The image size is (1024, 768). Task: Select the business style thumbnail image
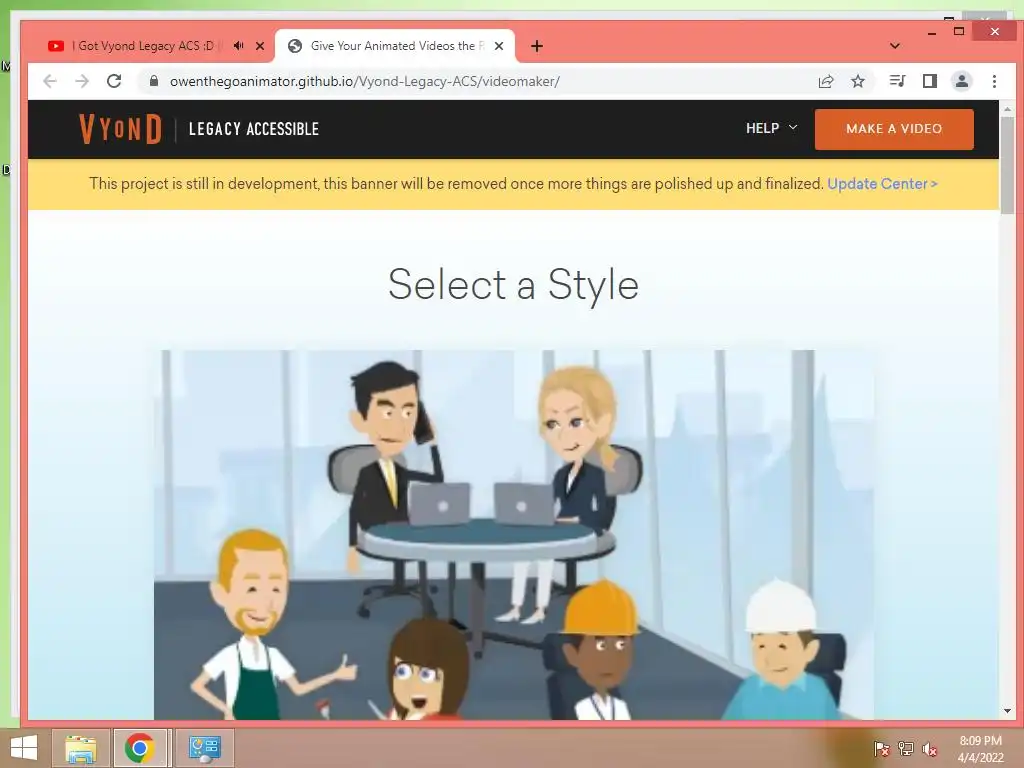tap(514, 535)
